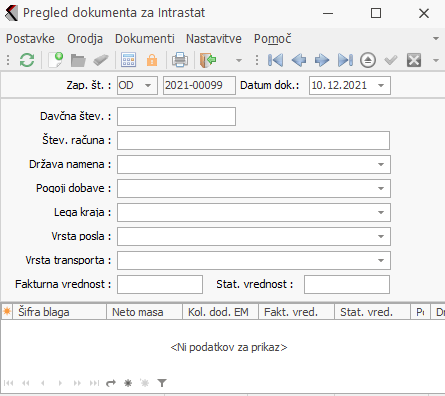Image resolution: width=445 pixels, height=396 pixels.
Task: Expand the Vrsta posla dropdown
Action: [x=381, y=236]
